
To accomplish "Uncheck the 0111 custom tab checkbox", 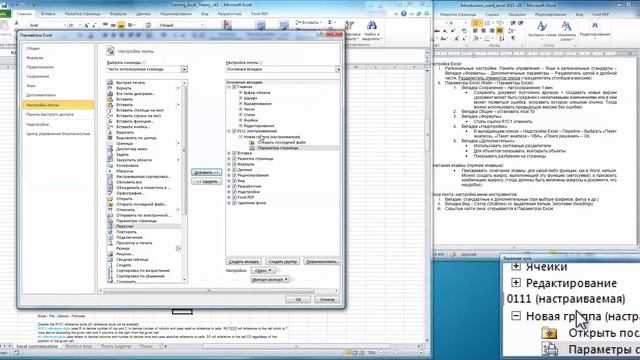I will (234, 131).
